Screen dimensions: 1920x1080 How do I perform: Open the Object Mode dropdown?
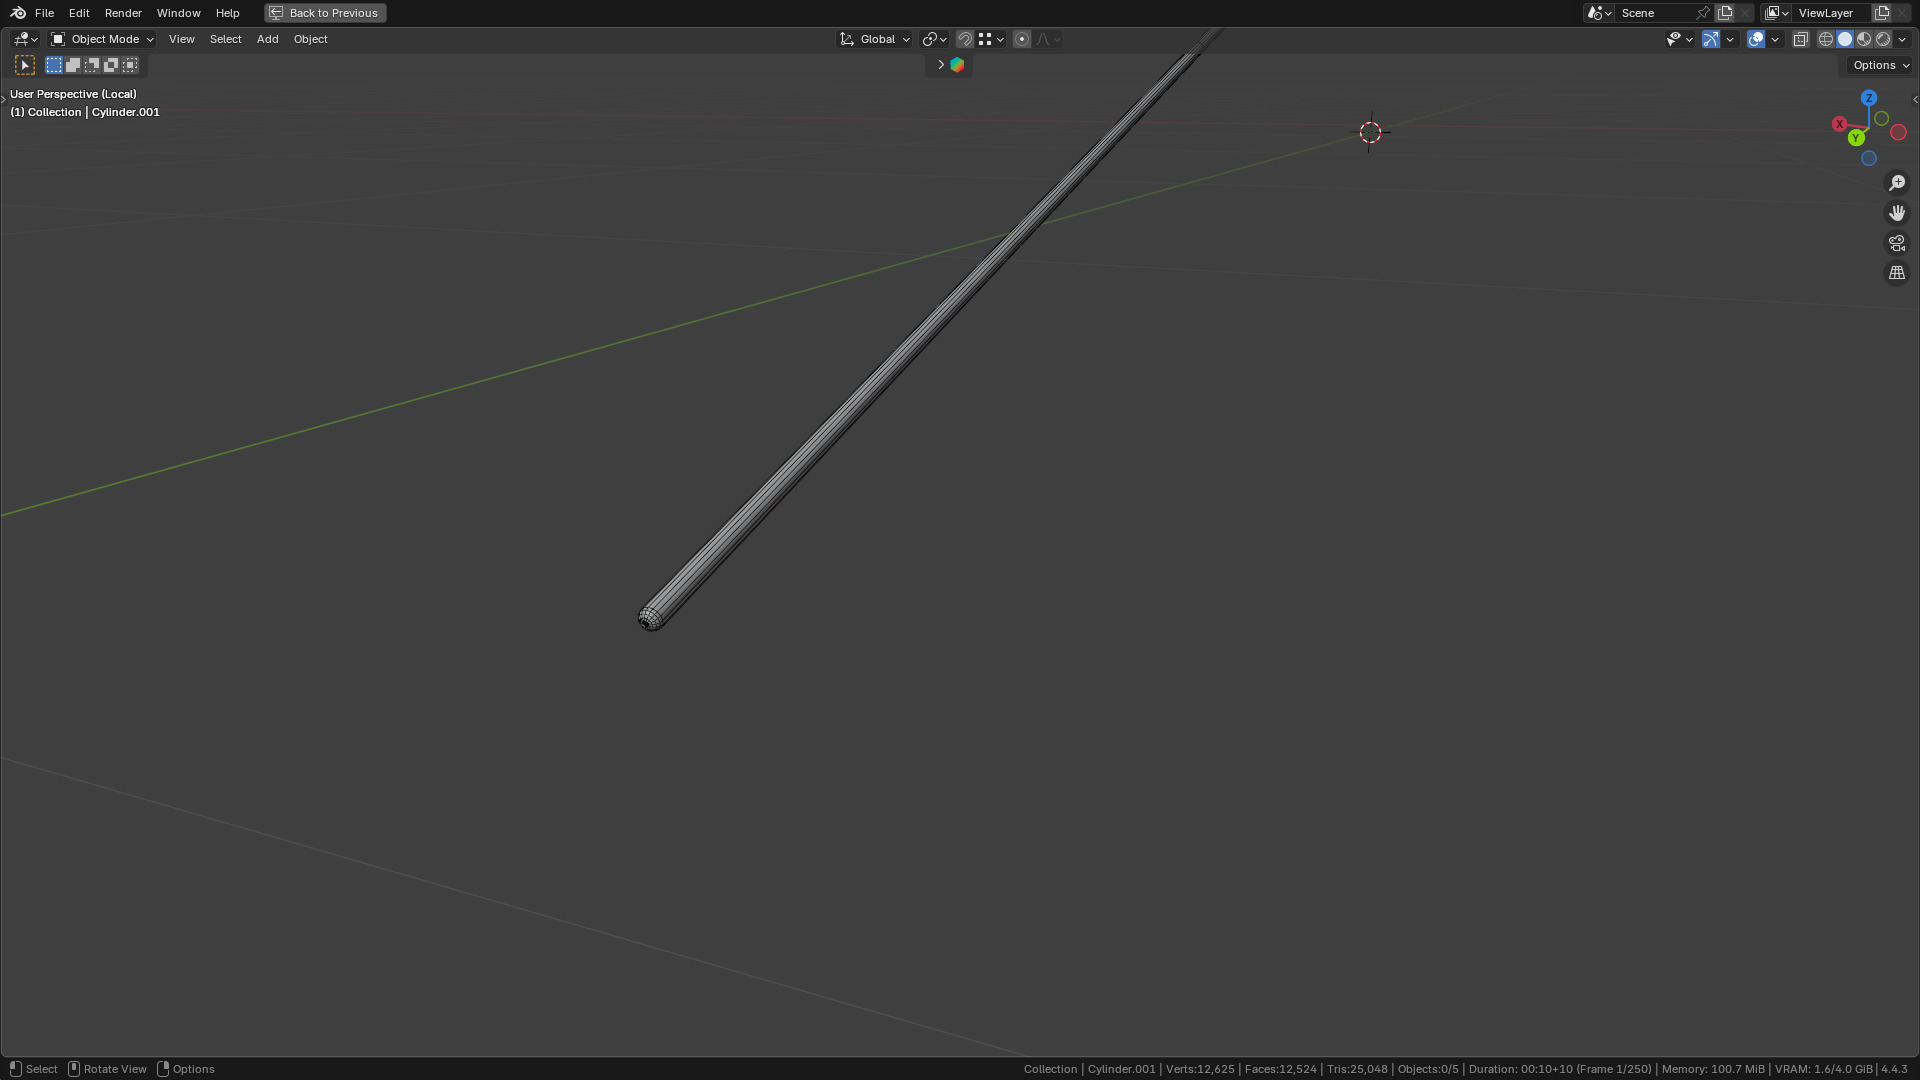102,39
